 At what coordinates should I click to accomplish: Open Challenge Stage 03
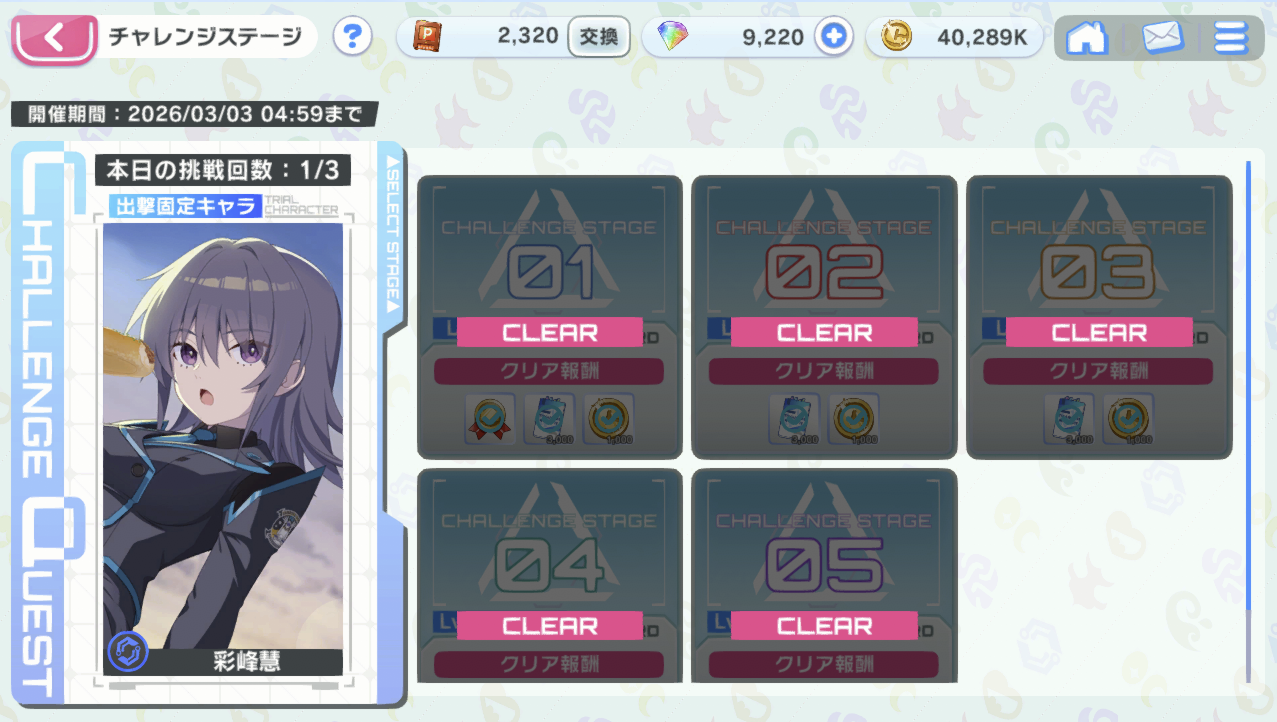1099,317
